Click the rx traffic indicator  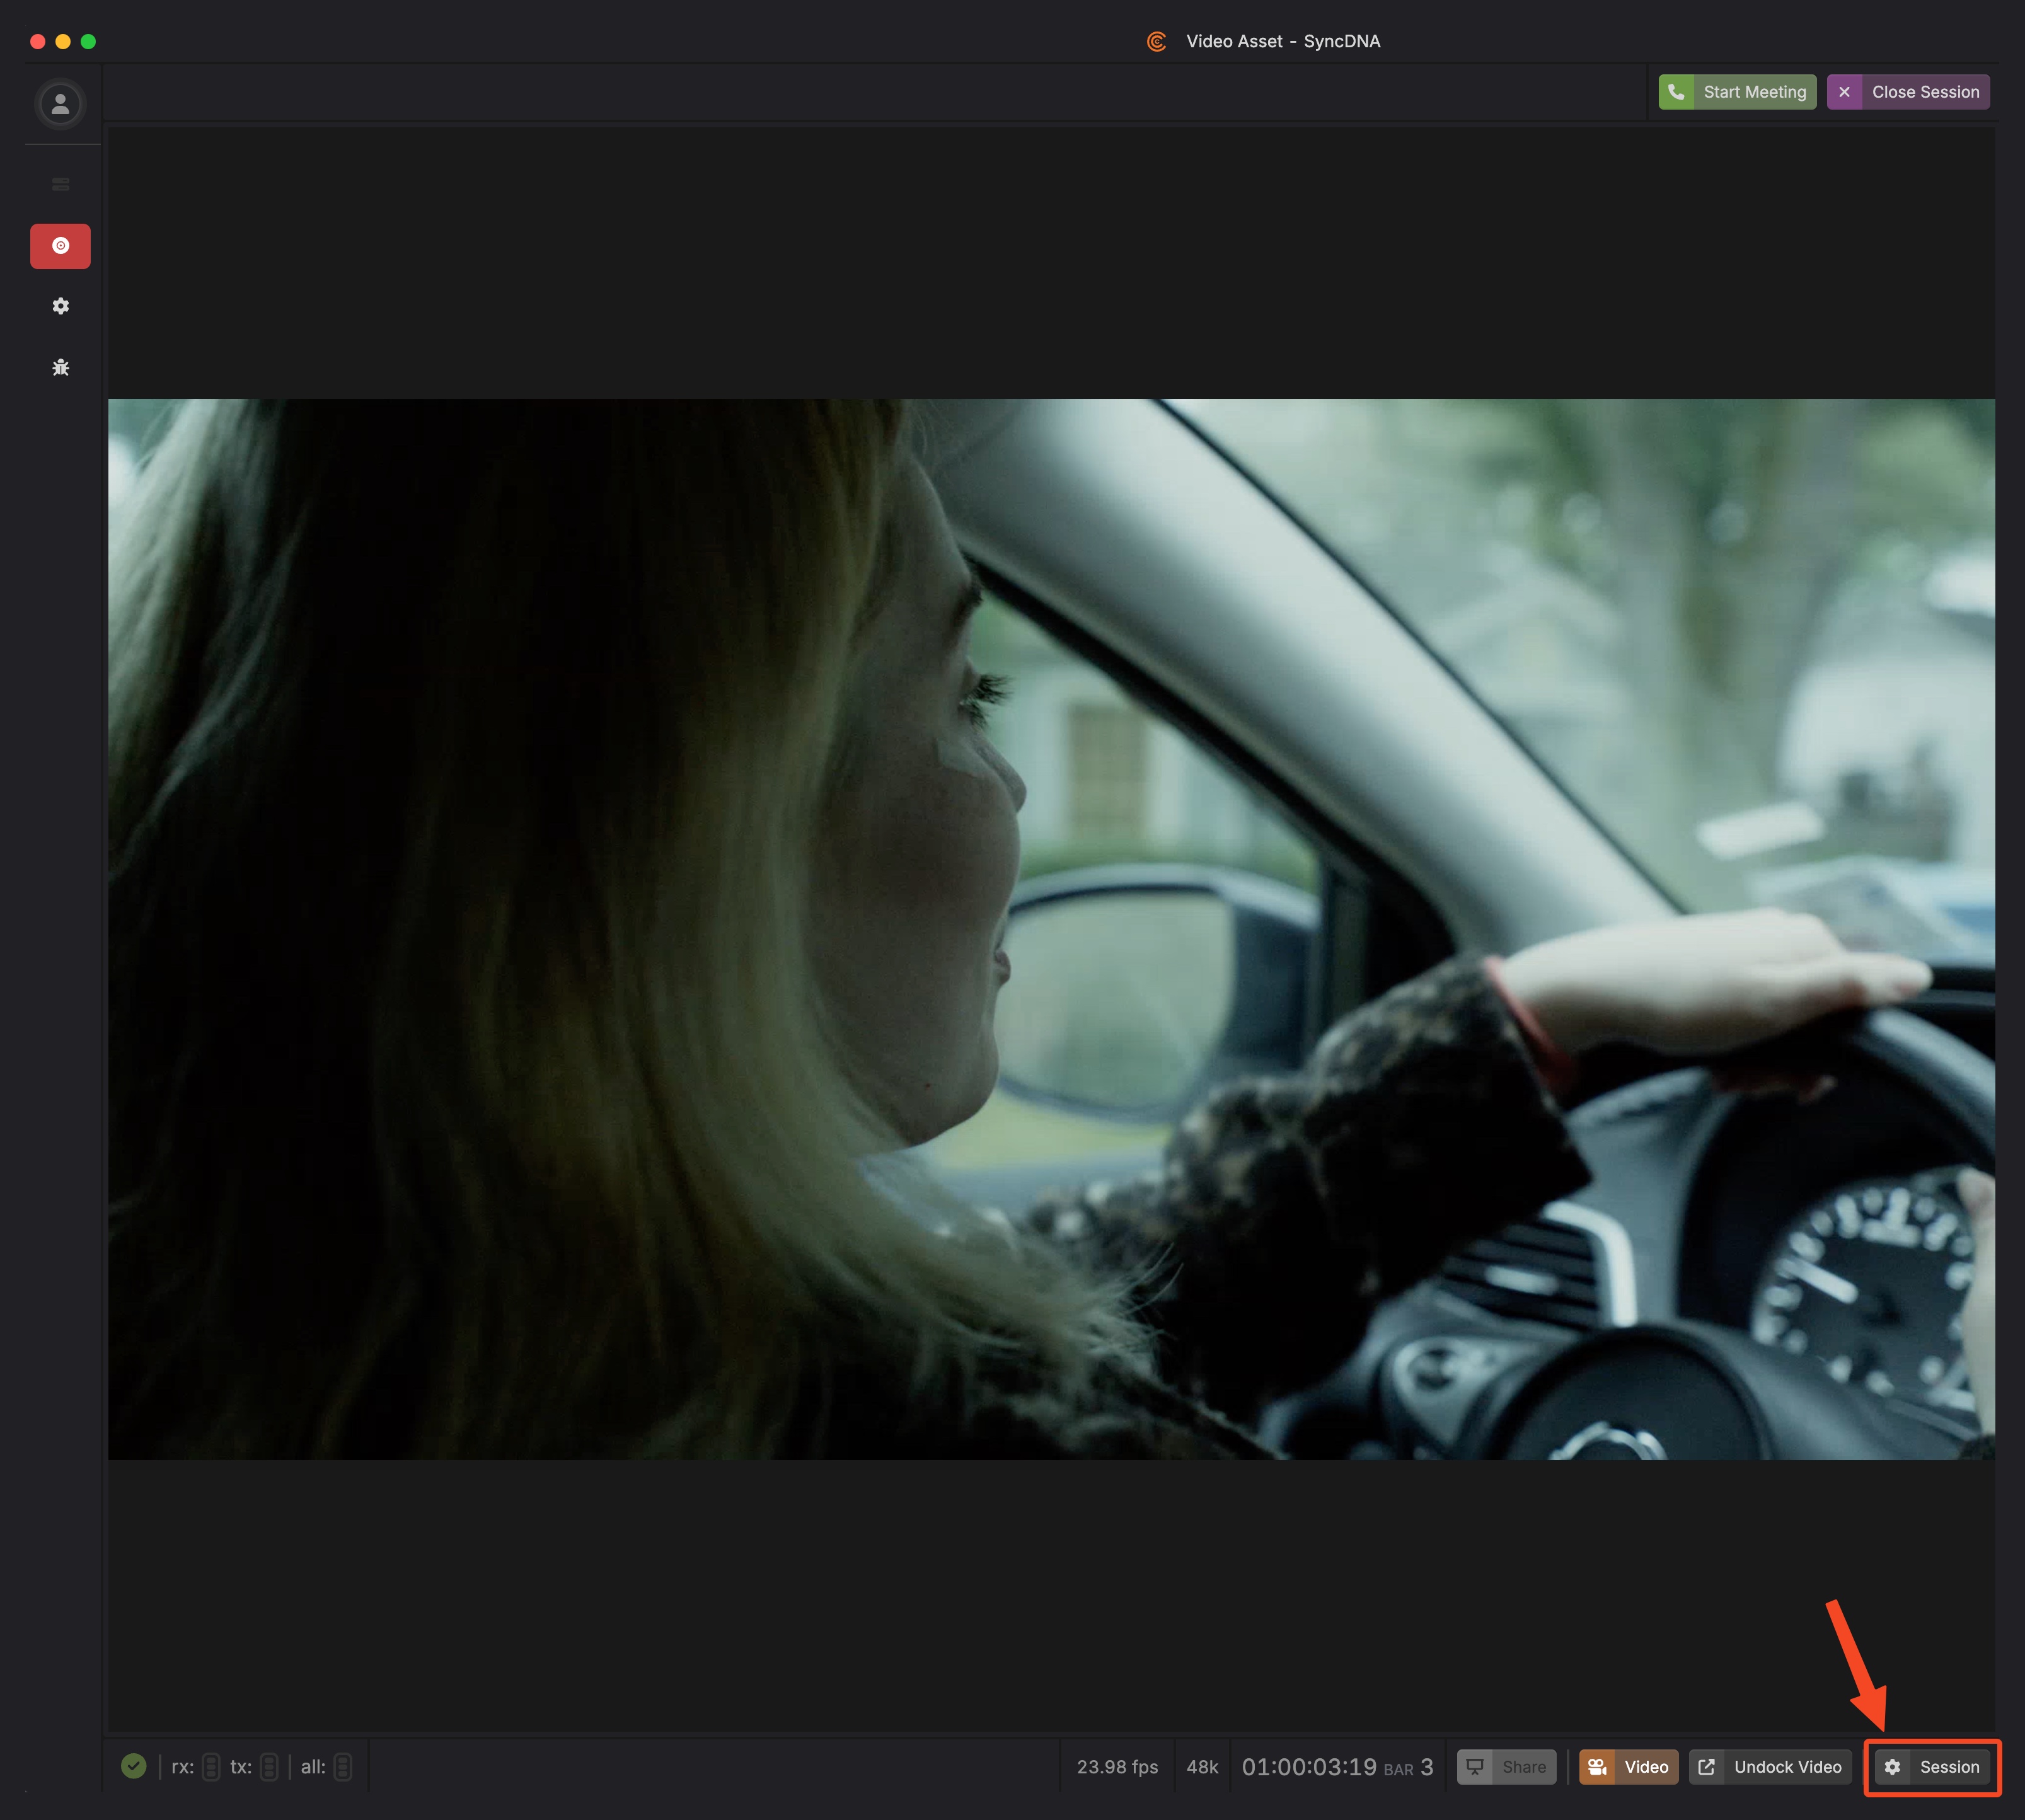[211, 1767]
